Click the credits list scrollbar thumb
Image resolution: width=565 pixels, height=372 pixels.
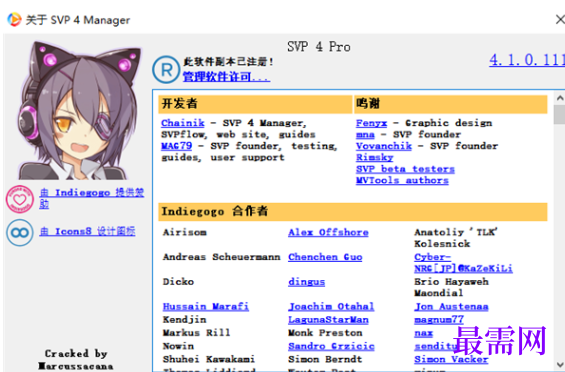pos(560,115)
